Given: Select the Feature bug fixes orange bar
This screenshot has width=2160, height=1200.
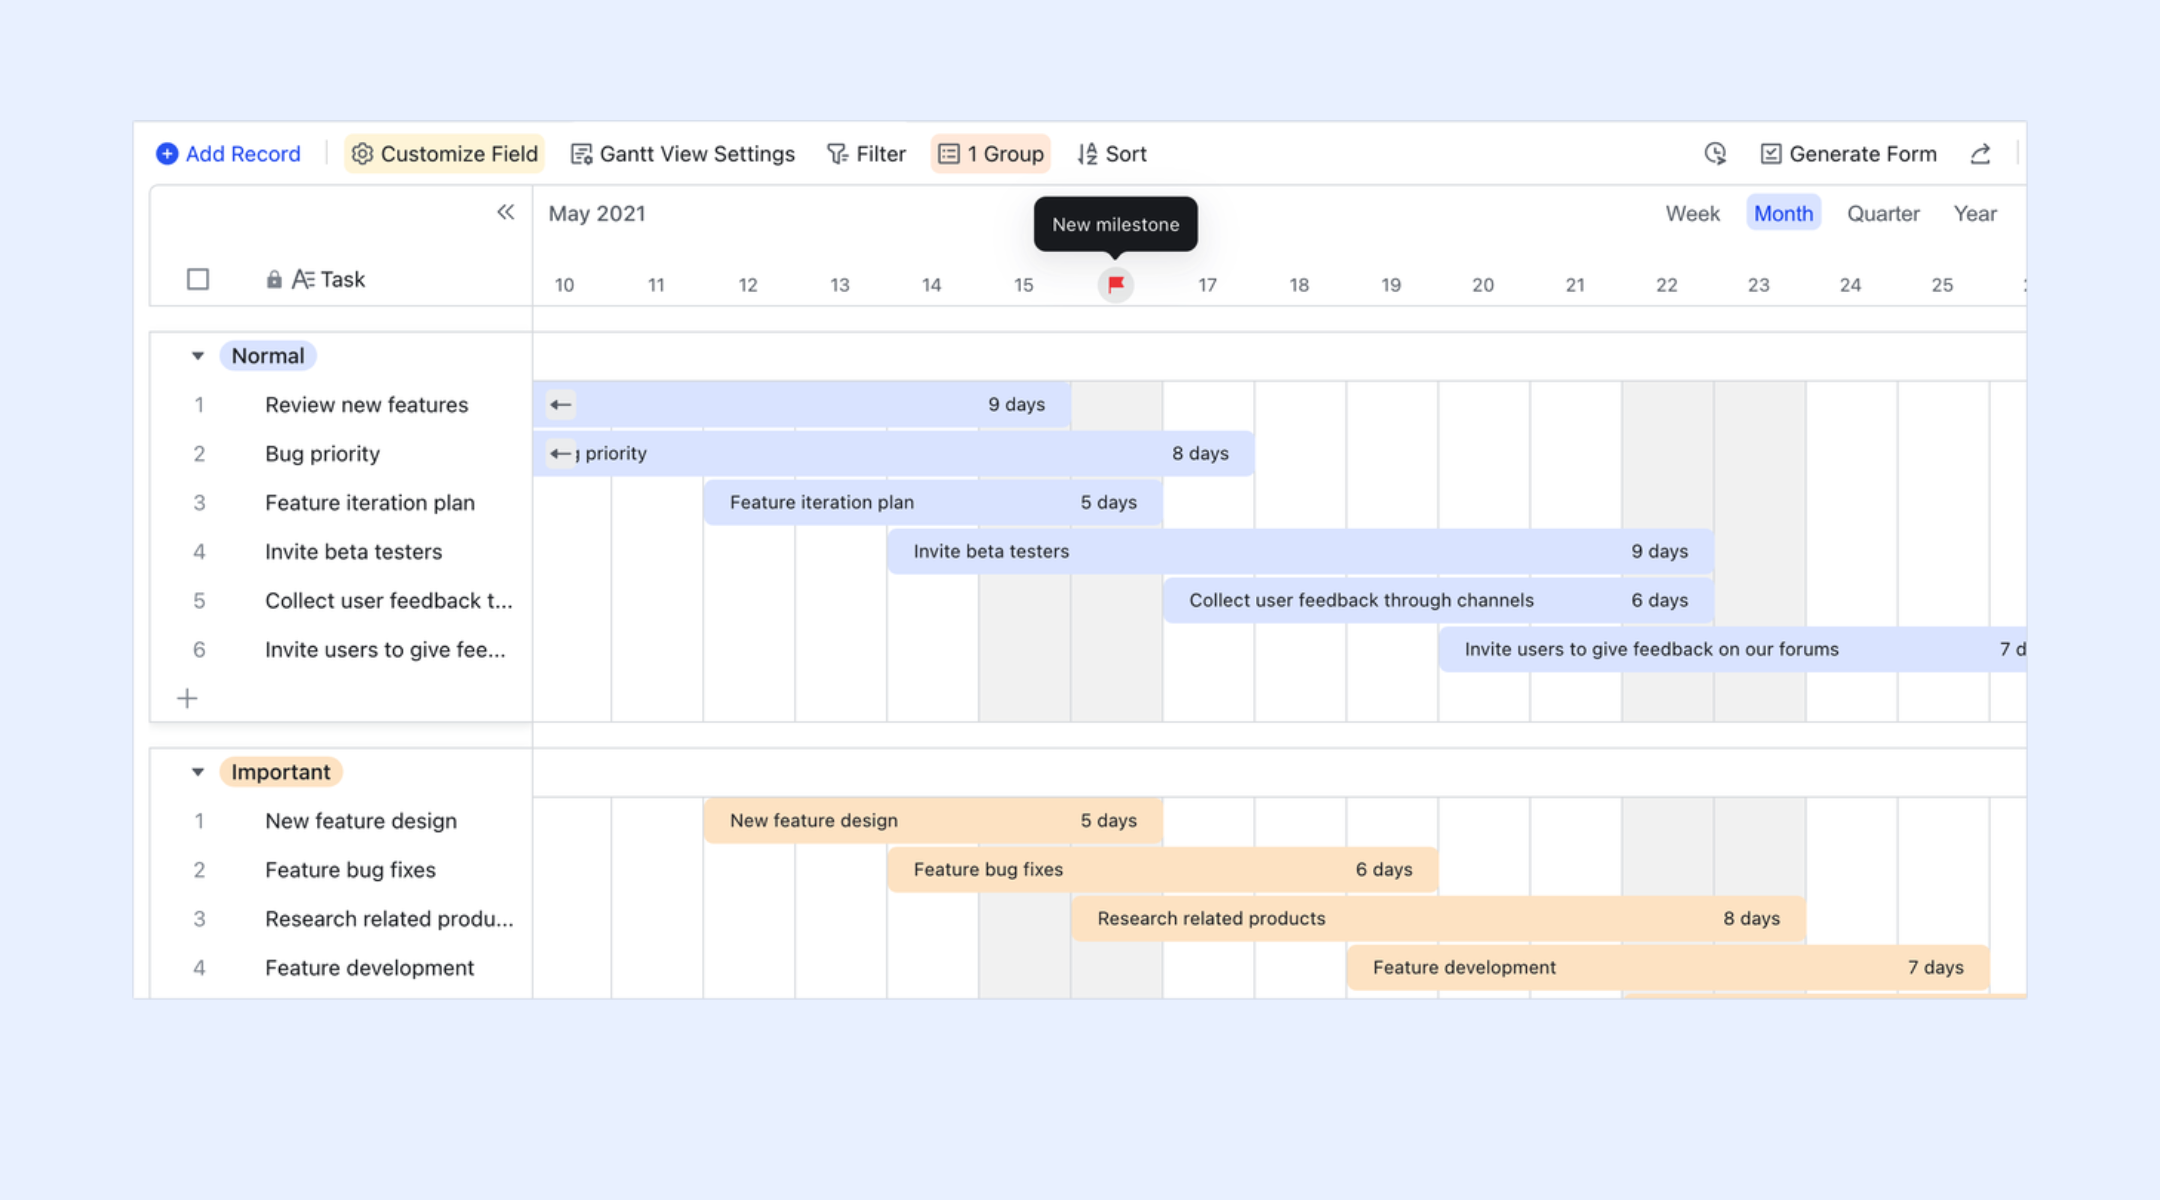Looking at the screenshot, I should [x=1163, y=870].
